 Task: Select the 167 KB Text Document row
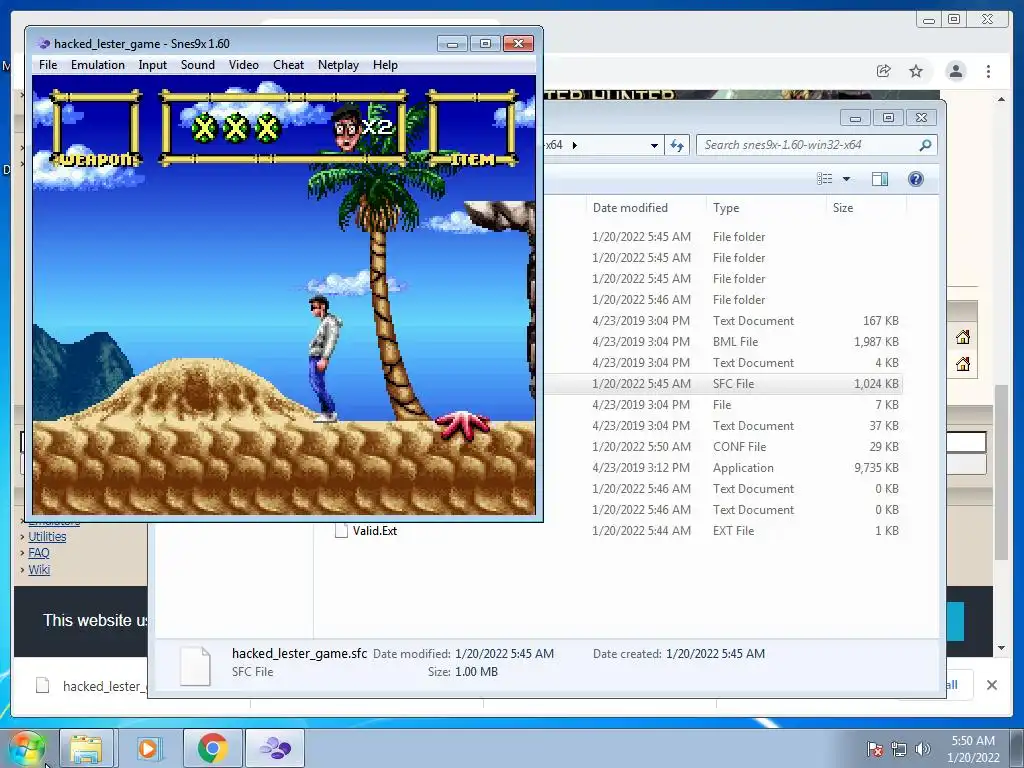coord(723,321)
